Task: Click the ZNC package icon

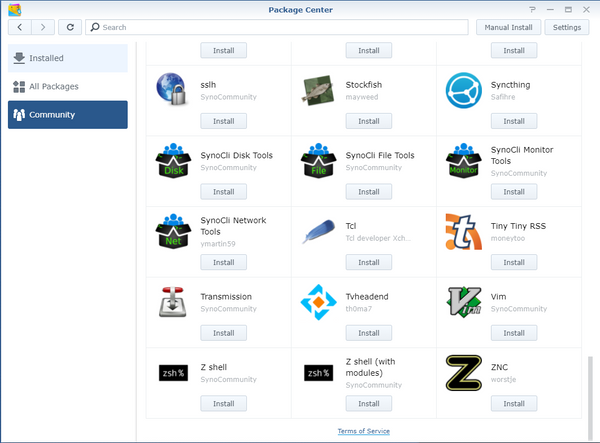Action: [462, 372]
